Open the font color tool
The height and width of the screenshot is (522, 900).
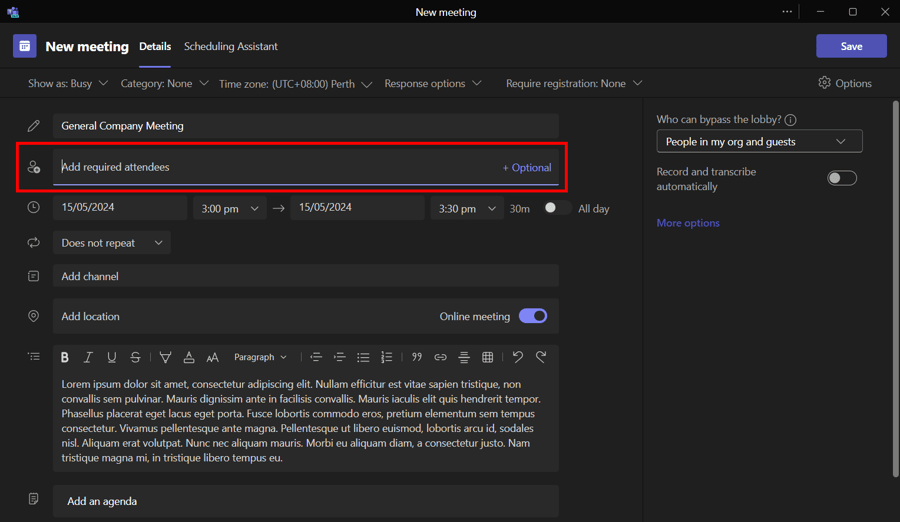tap(189, 357)
